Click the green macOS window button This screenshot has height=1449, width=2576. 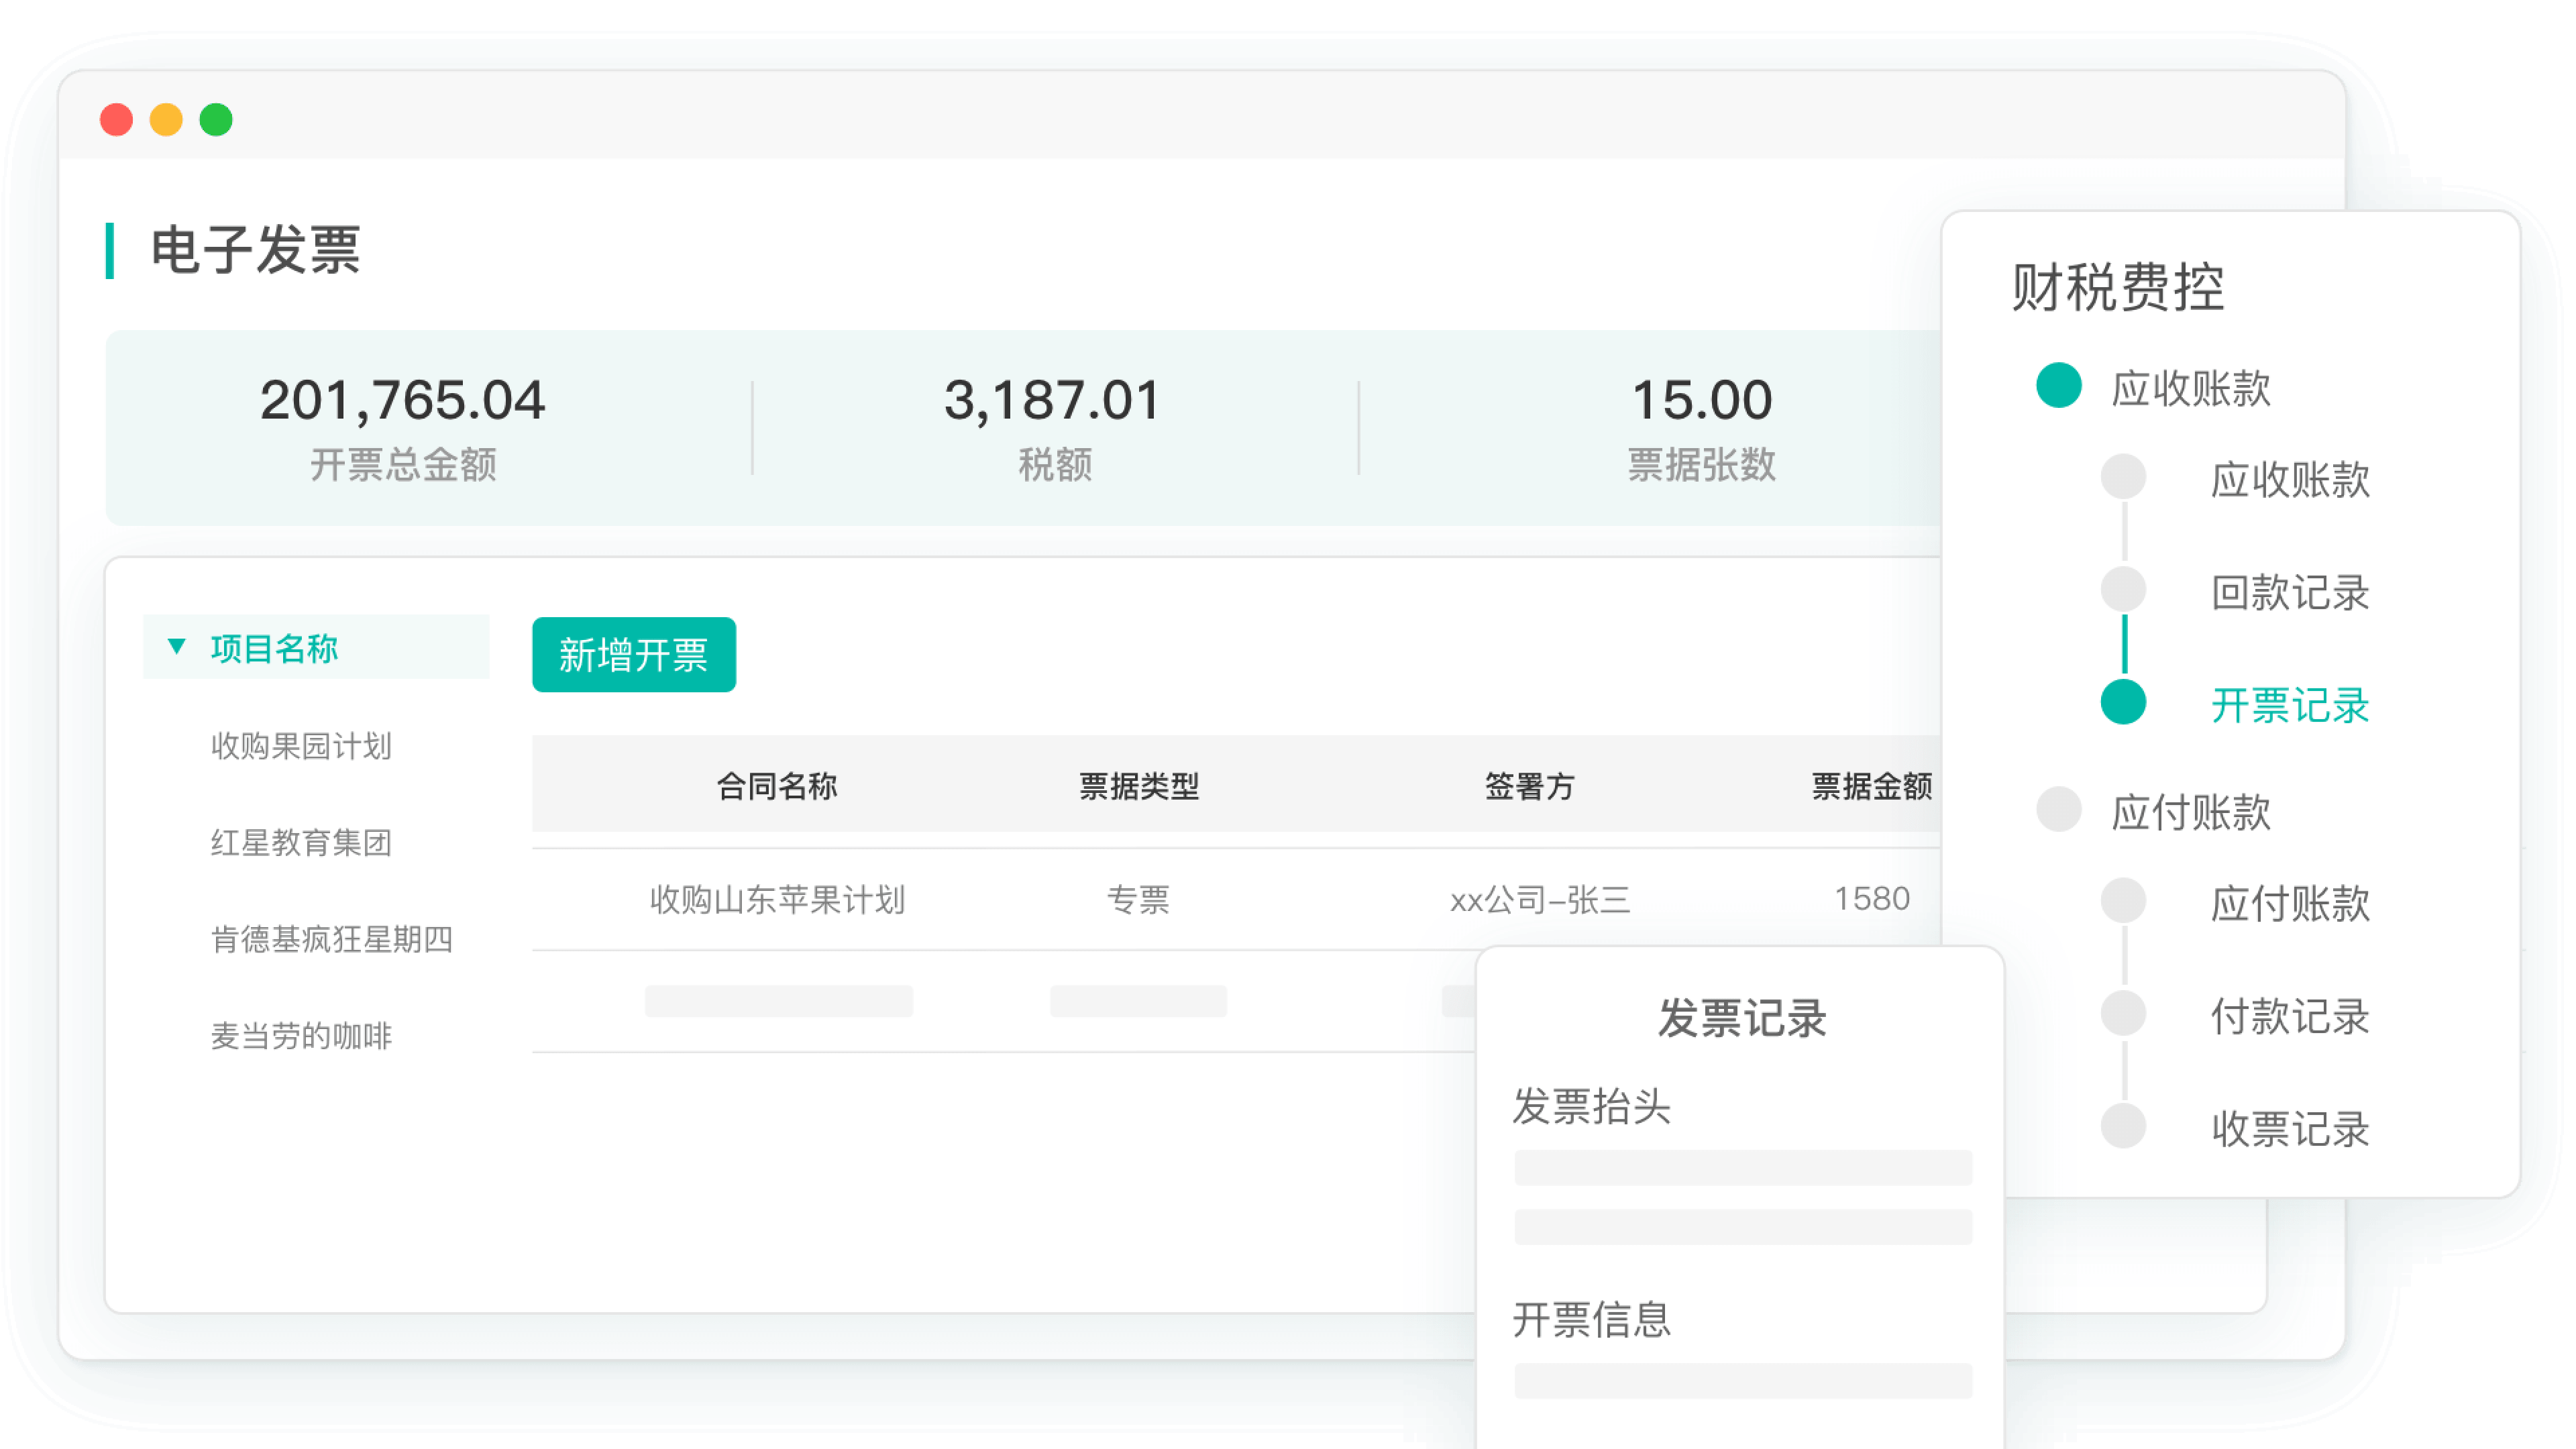[x=216, y=120]
